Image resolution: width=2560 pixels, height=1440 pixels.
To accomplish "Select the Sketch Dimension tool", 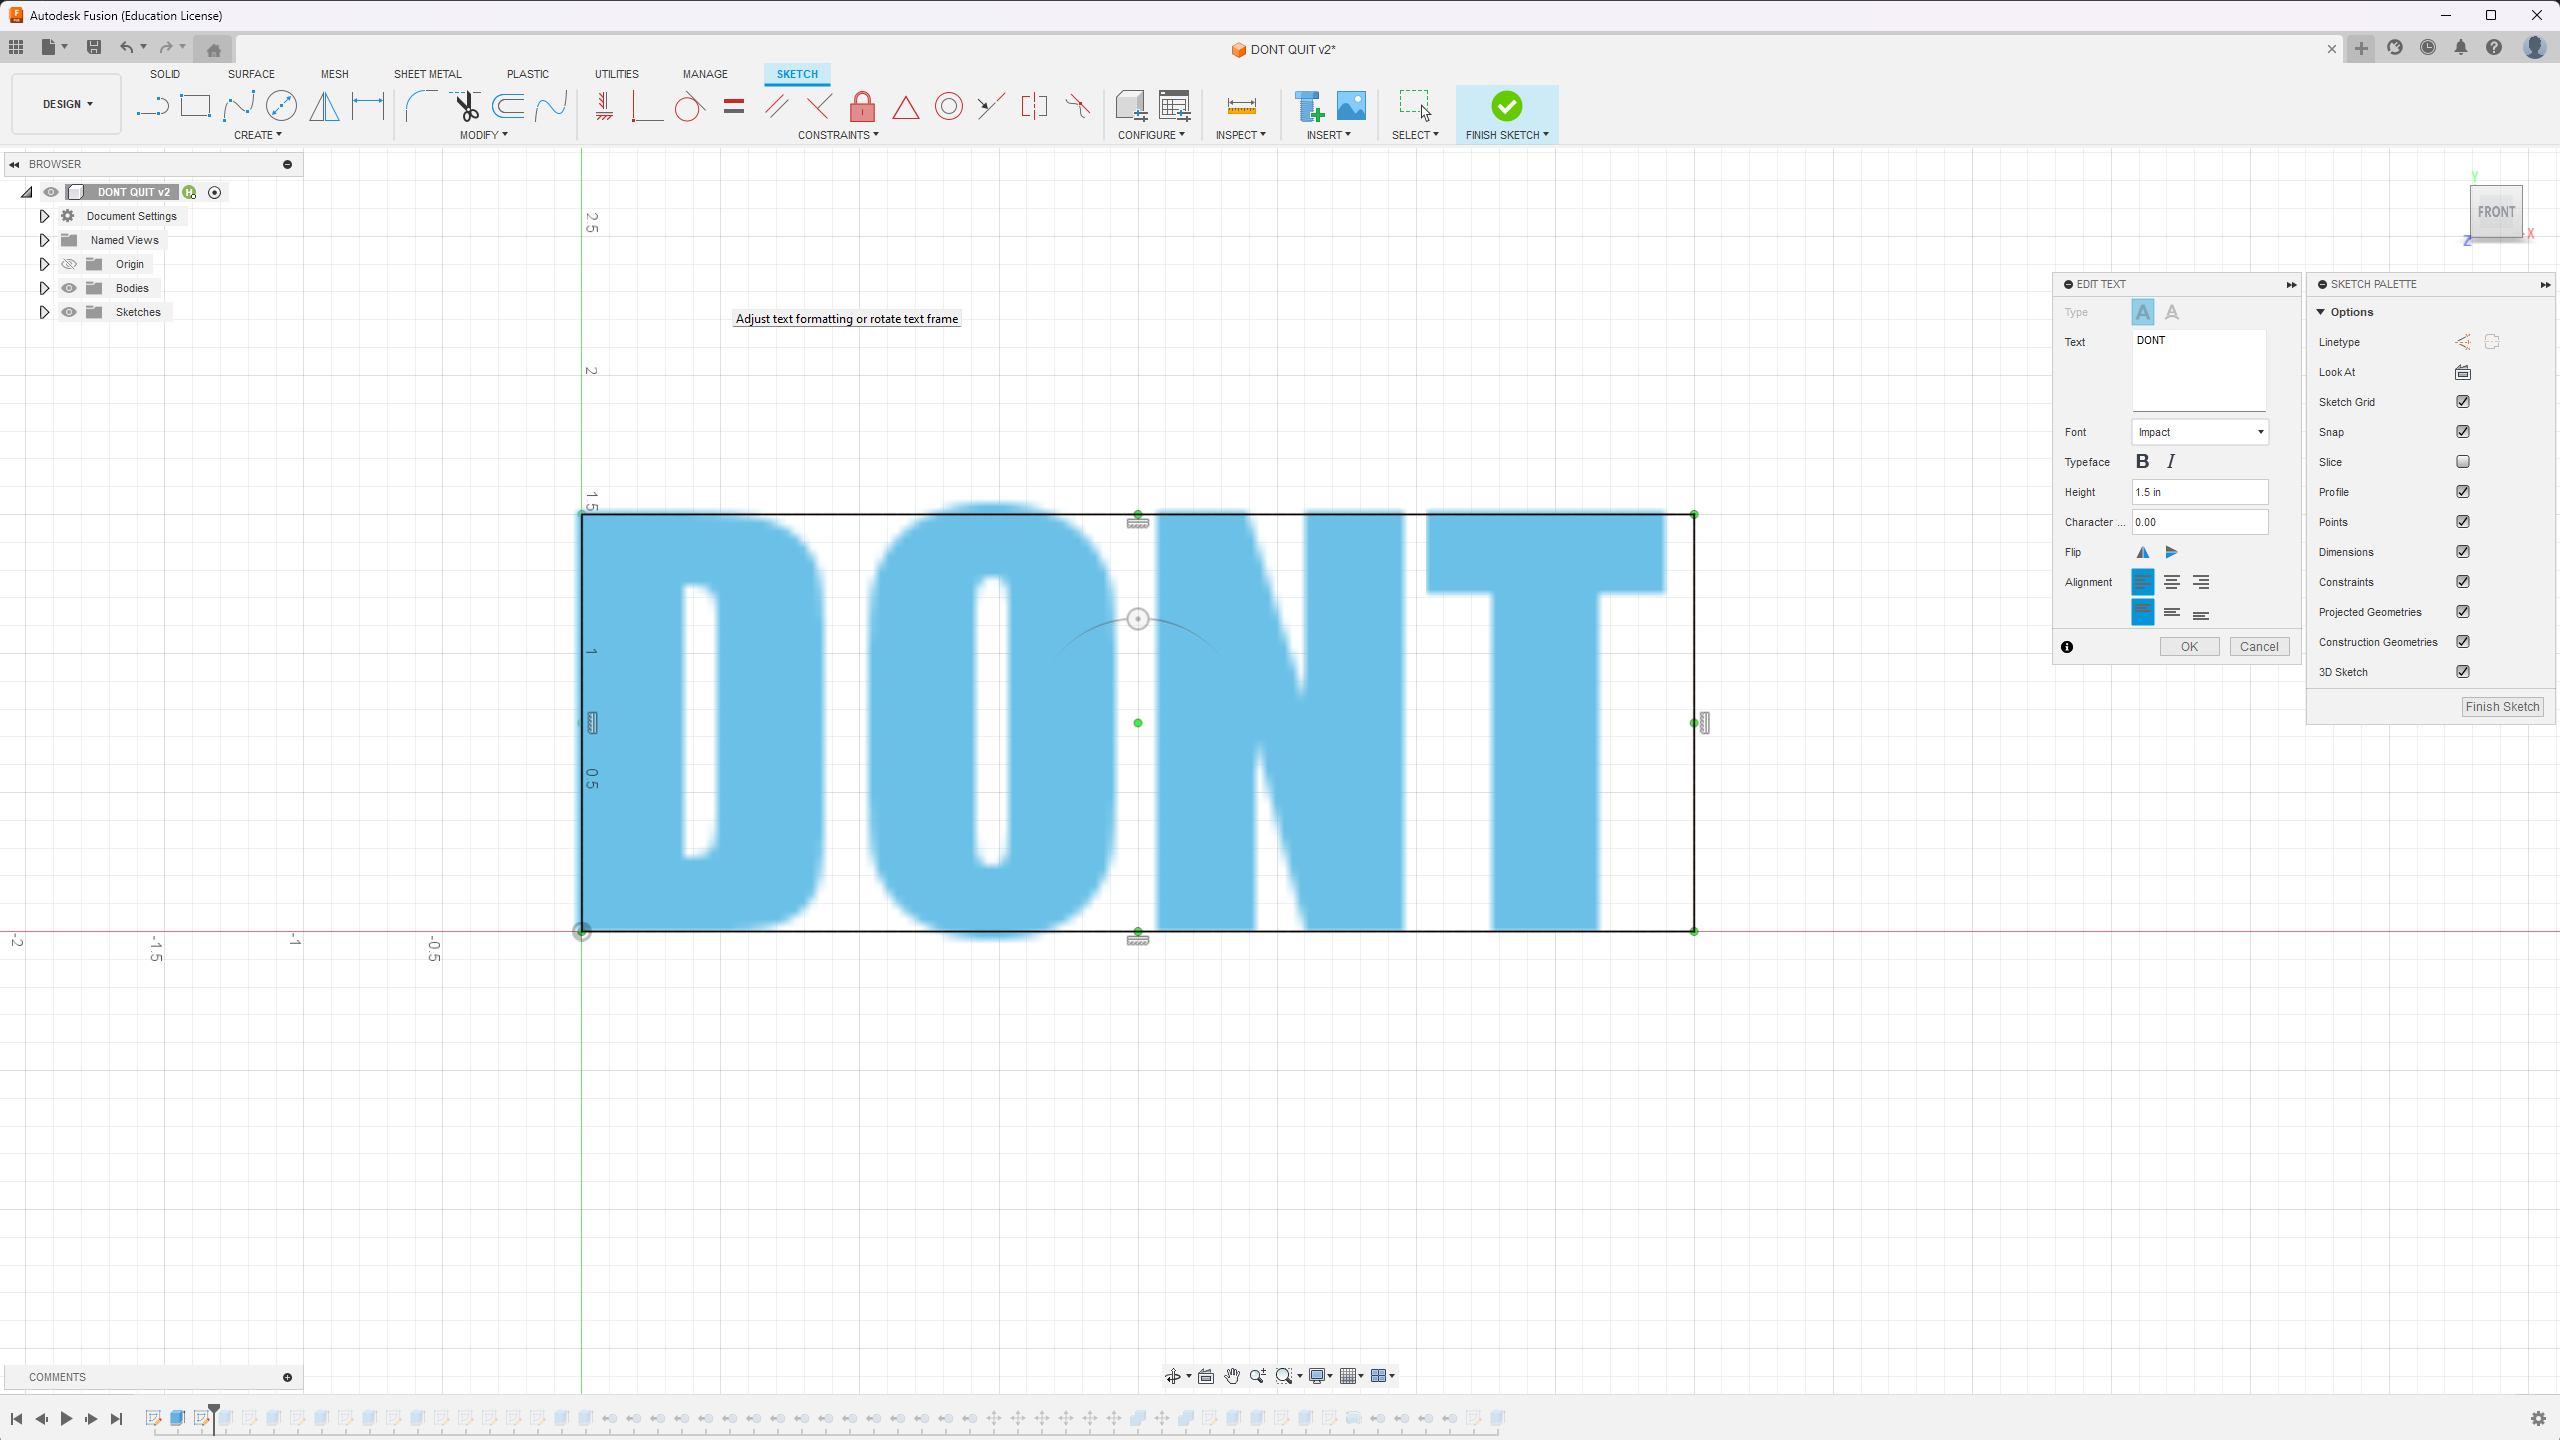I will (368, 106).
